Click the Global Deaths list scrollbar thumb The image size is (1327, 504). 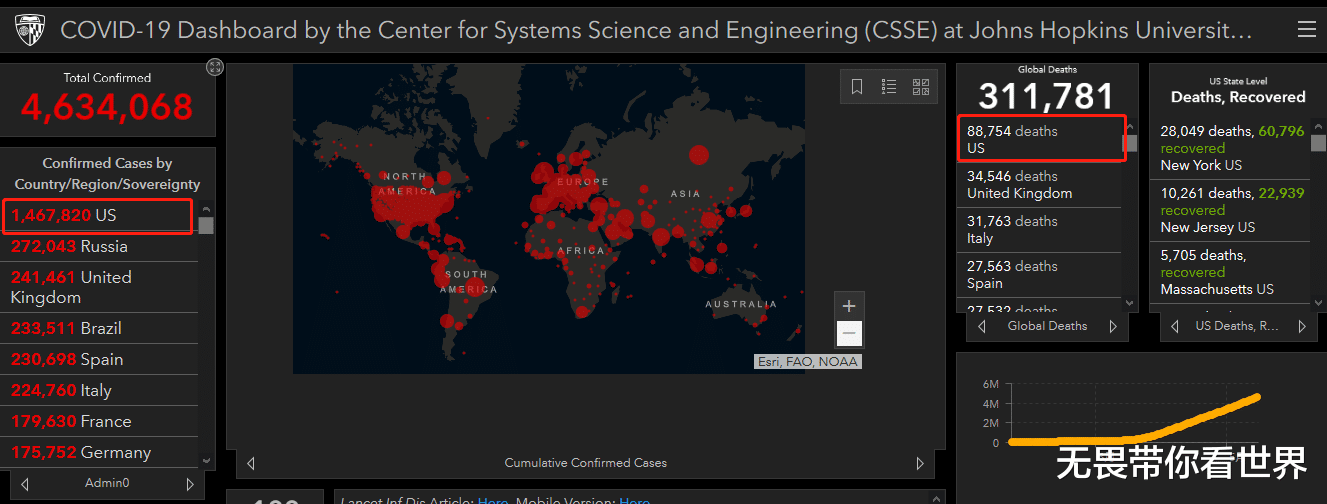click(1131, 144)
